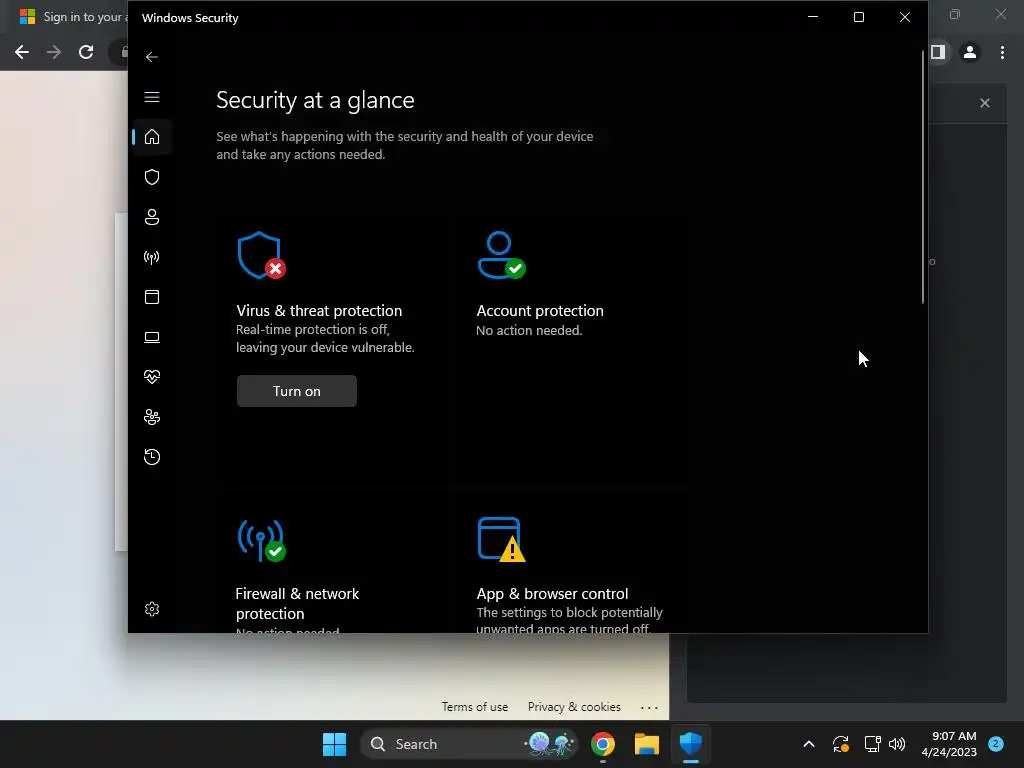Toggle Chrome side panel icon
Image resolution: width=1024 pixels, height=768 pixels.
938,52
